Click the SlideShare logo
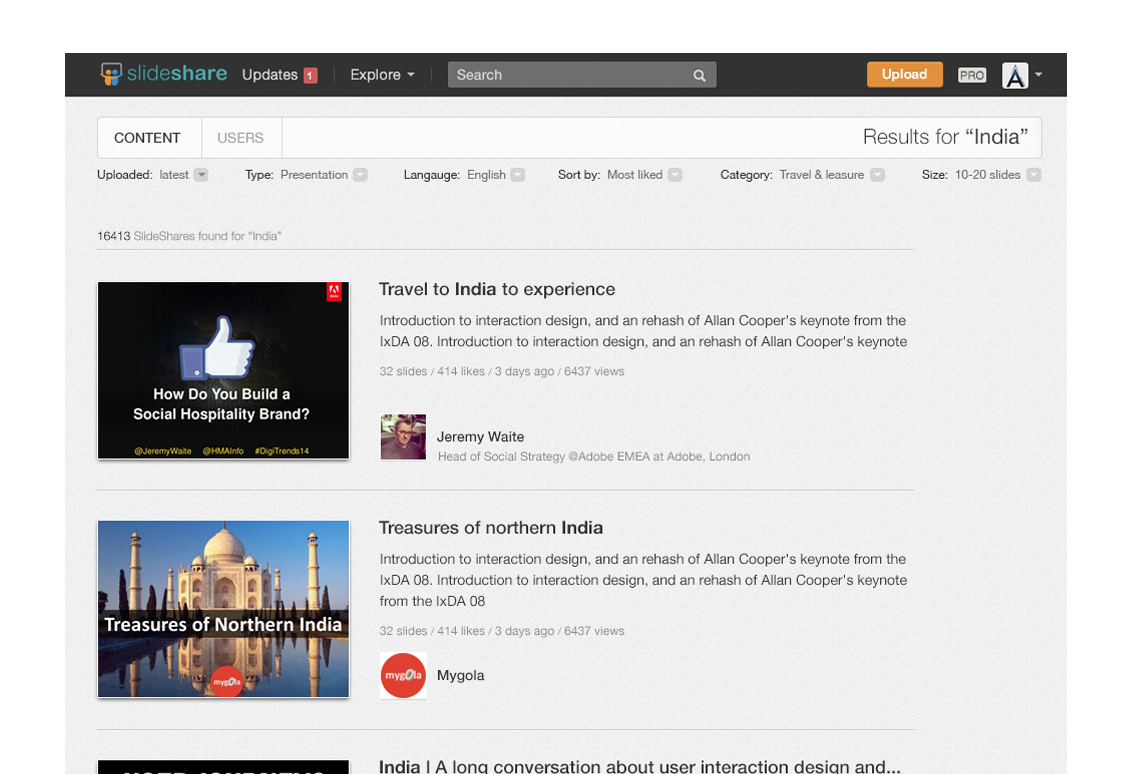The height and width of the screenshot is (774, 1124). point(162,73)
